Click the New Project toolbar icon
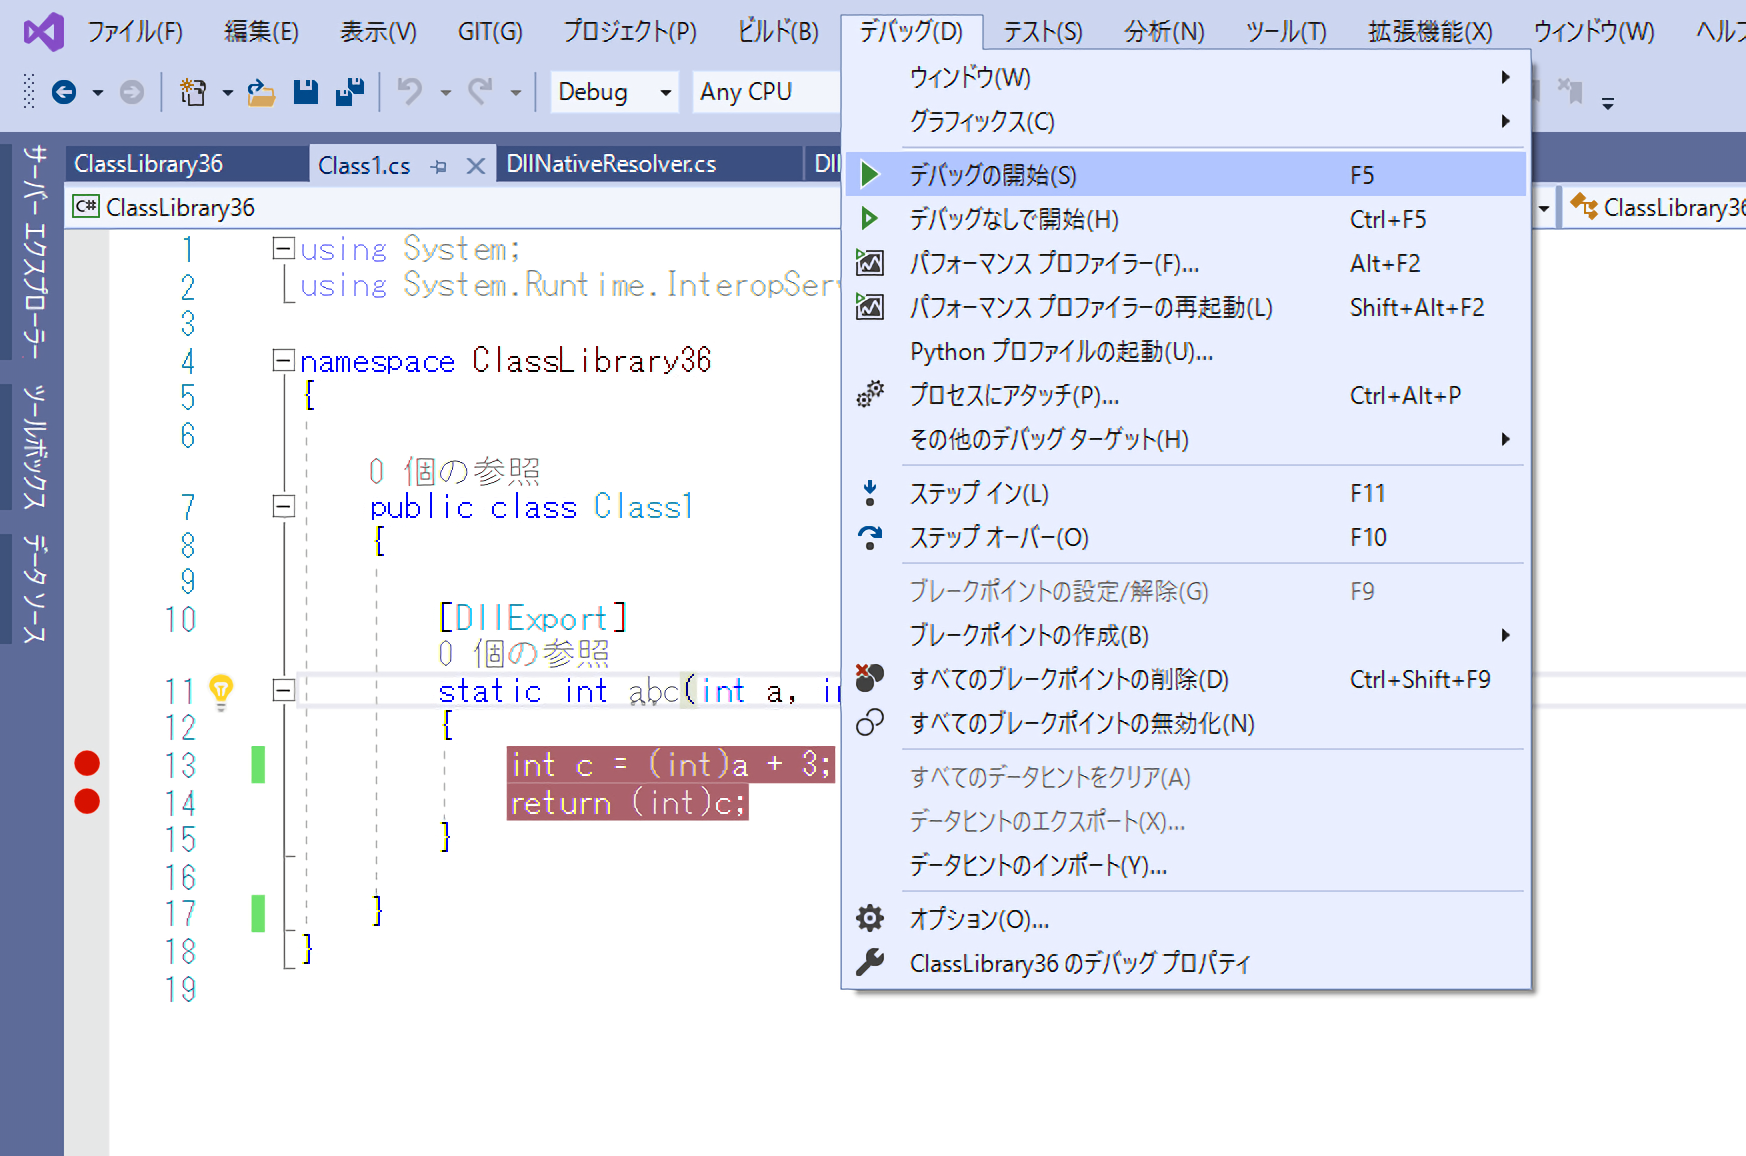Image resolution: width=1746 pixels, height=1156 pixels. coord(192,93)
